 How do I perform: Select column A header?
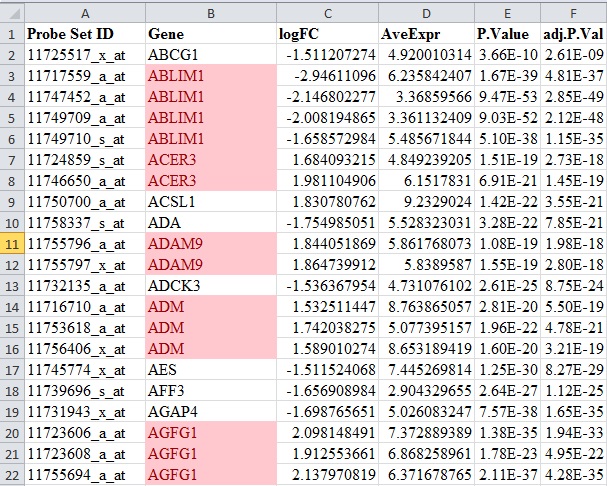(x=85, y=14)
